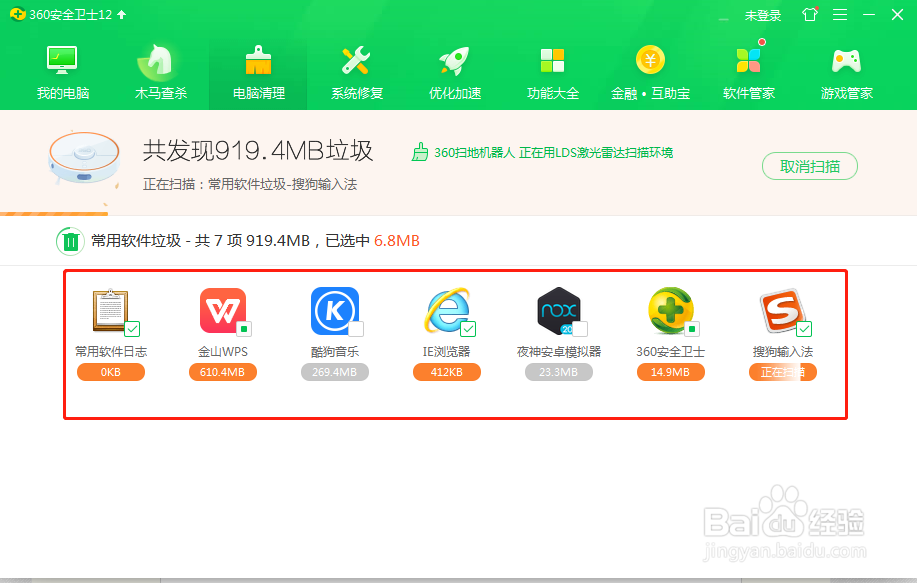Click the 酷狗音乐 app icon

click(335, 310)
